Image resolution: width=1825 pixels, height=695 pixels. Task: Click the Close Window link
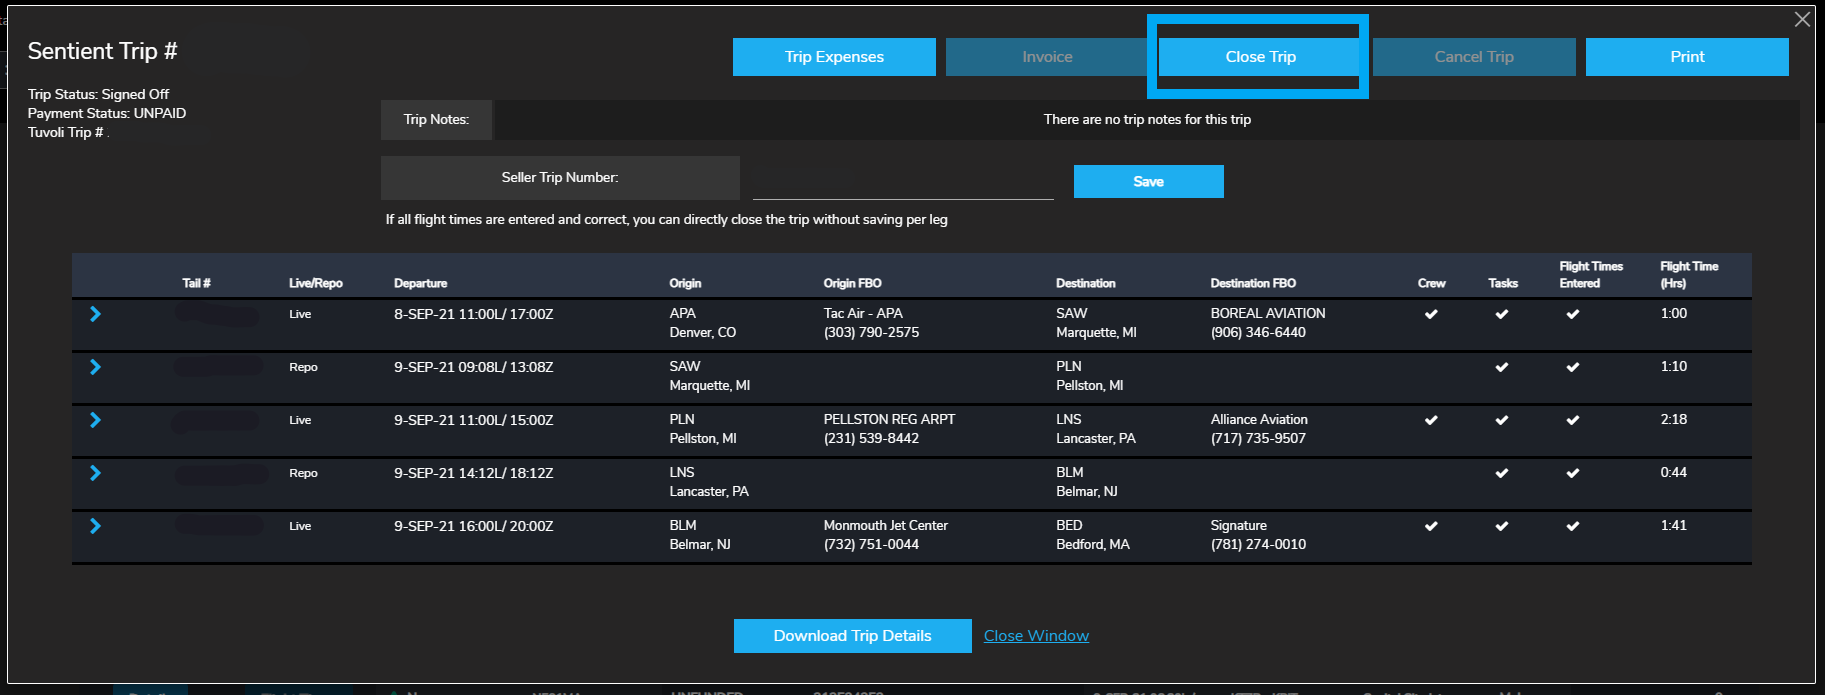1036,636
